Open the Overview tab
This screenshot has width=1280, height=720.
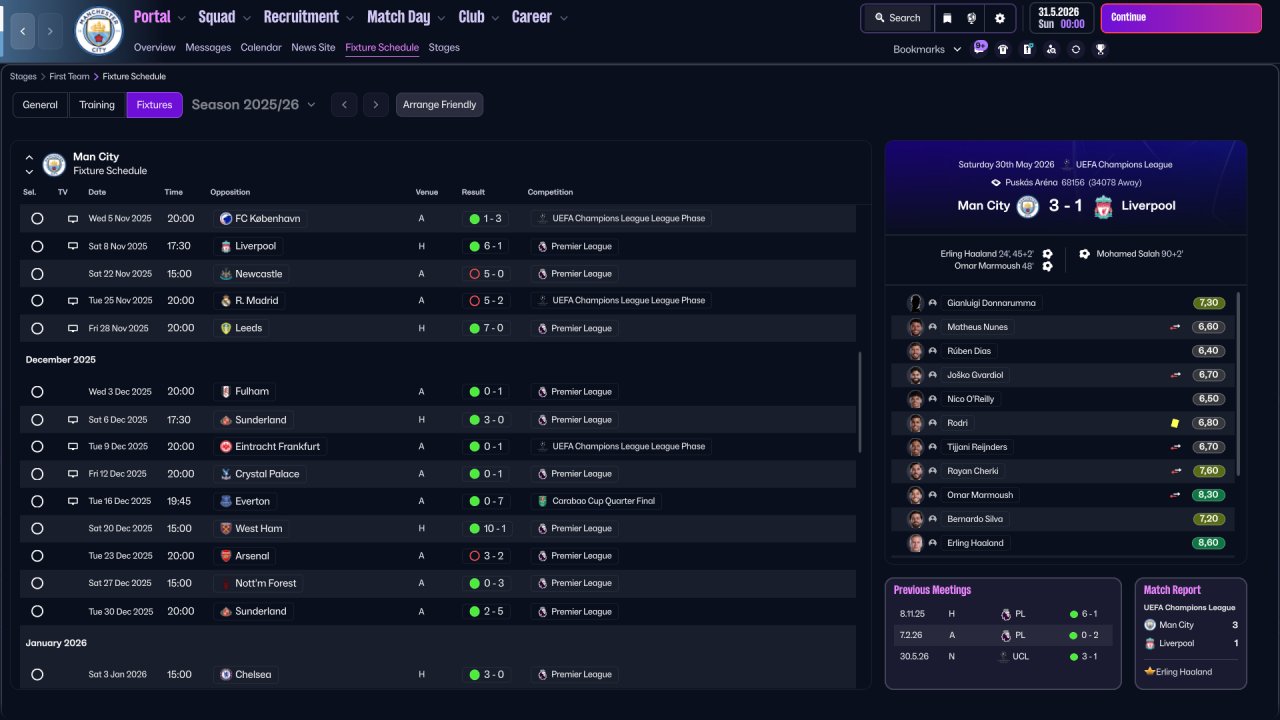154,47
